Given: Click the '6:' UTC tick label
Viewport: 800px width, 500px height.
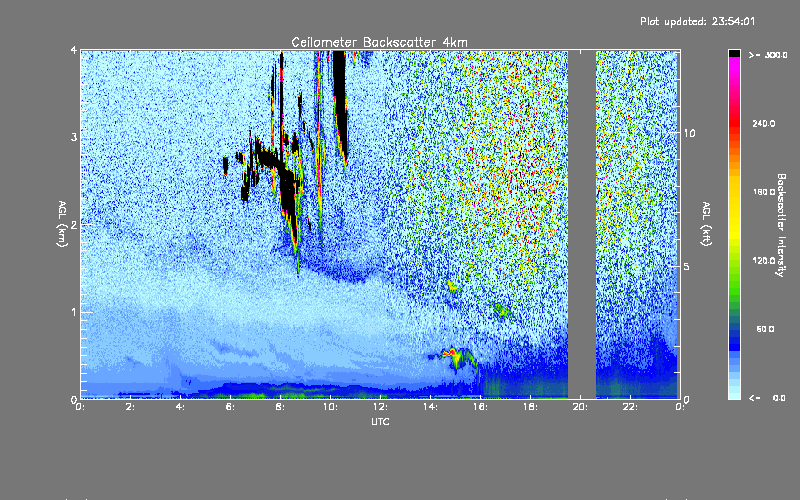Looking at the screenshot, I should click(x=230, y=407).
